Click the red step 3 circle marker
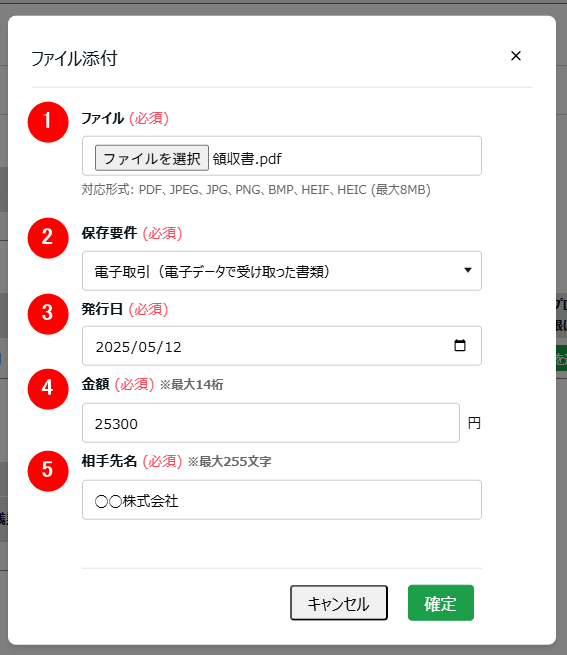The height and width of the screenshot is (655, 567). click(48, 314)
